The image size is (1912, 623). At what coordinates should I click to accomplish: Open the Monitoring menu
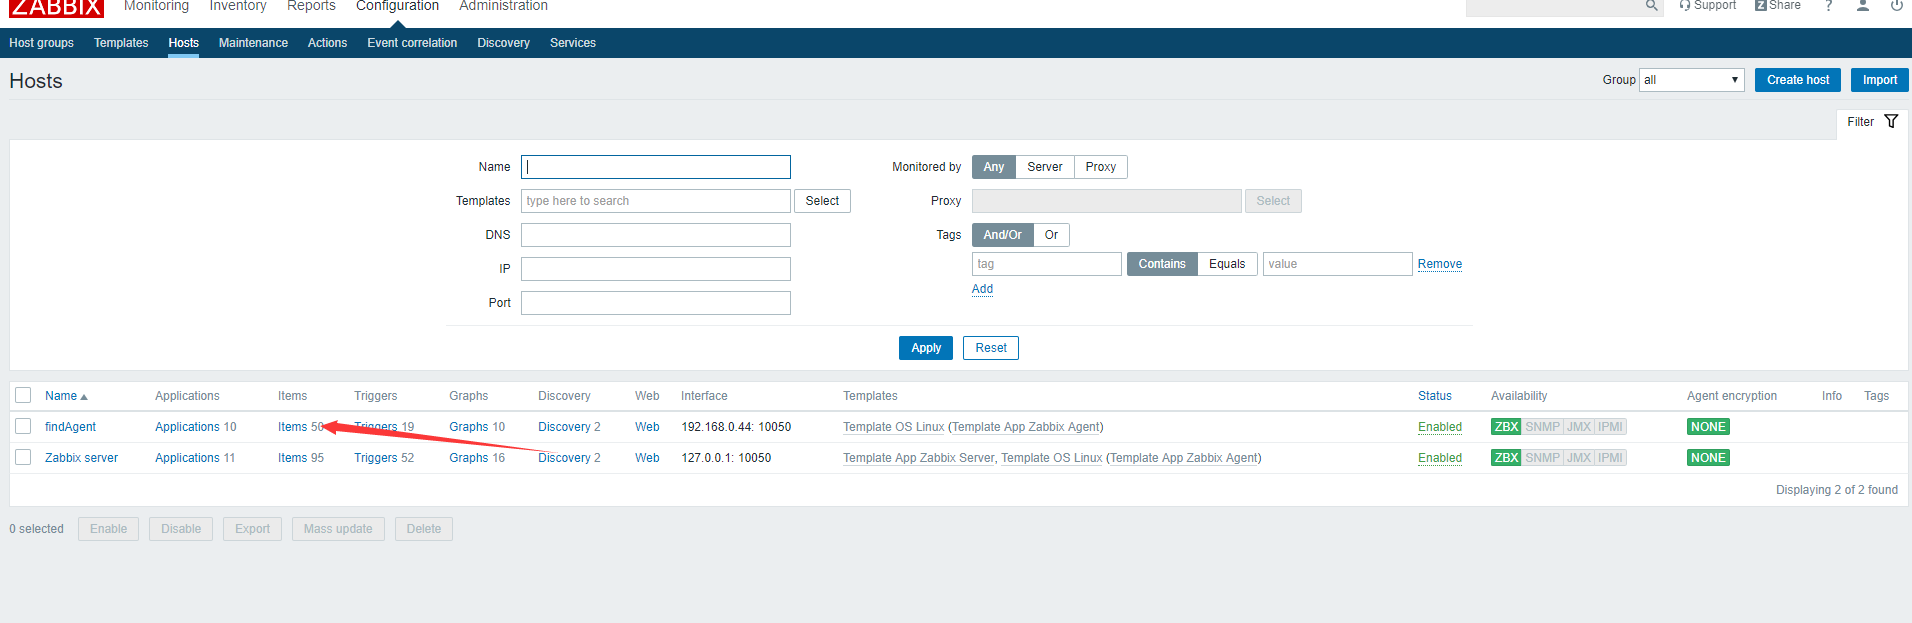click(x=156, y=6)
